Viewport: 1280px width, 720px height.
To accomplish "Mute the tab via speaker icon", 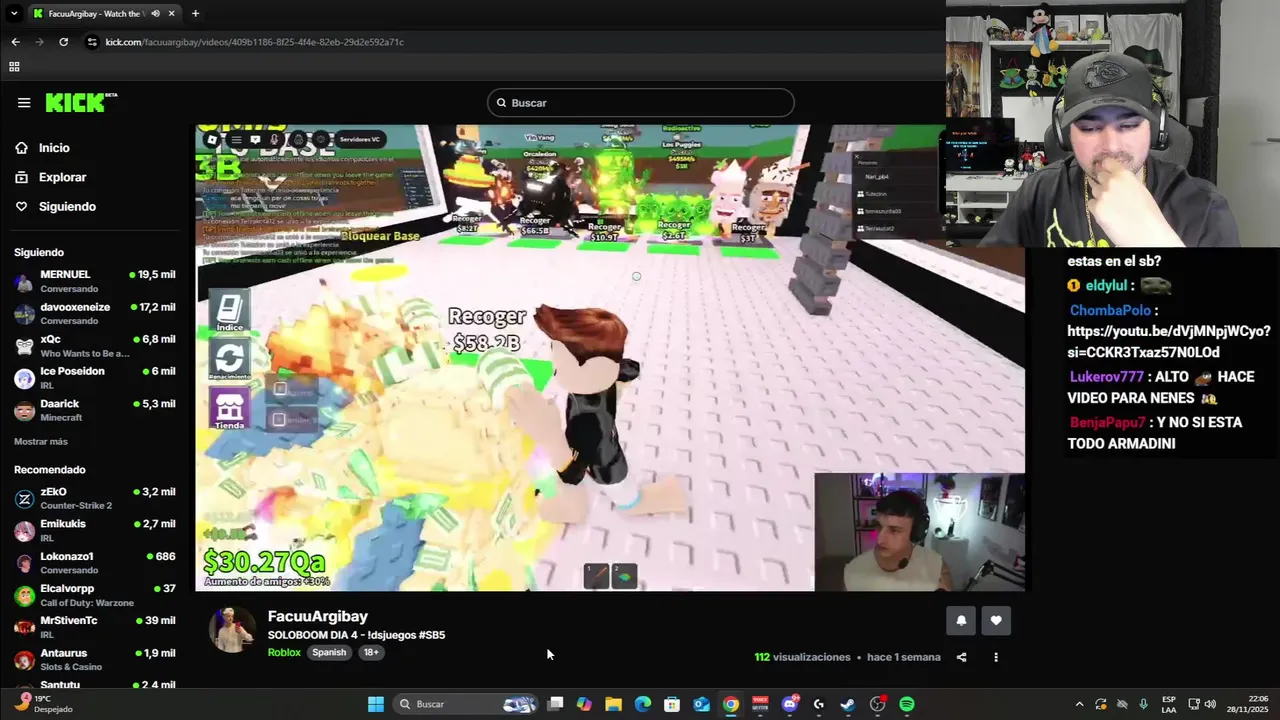I will coord(155,13).
